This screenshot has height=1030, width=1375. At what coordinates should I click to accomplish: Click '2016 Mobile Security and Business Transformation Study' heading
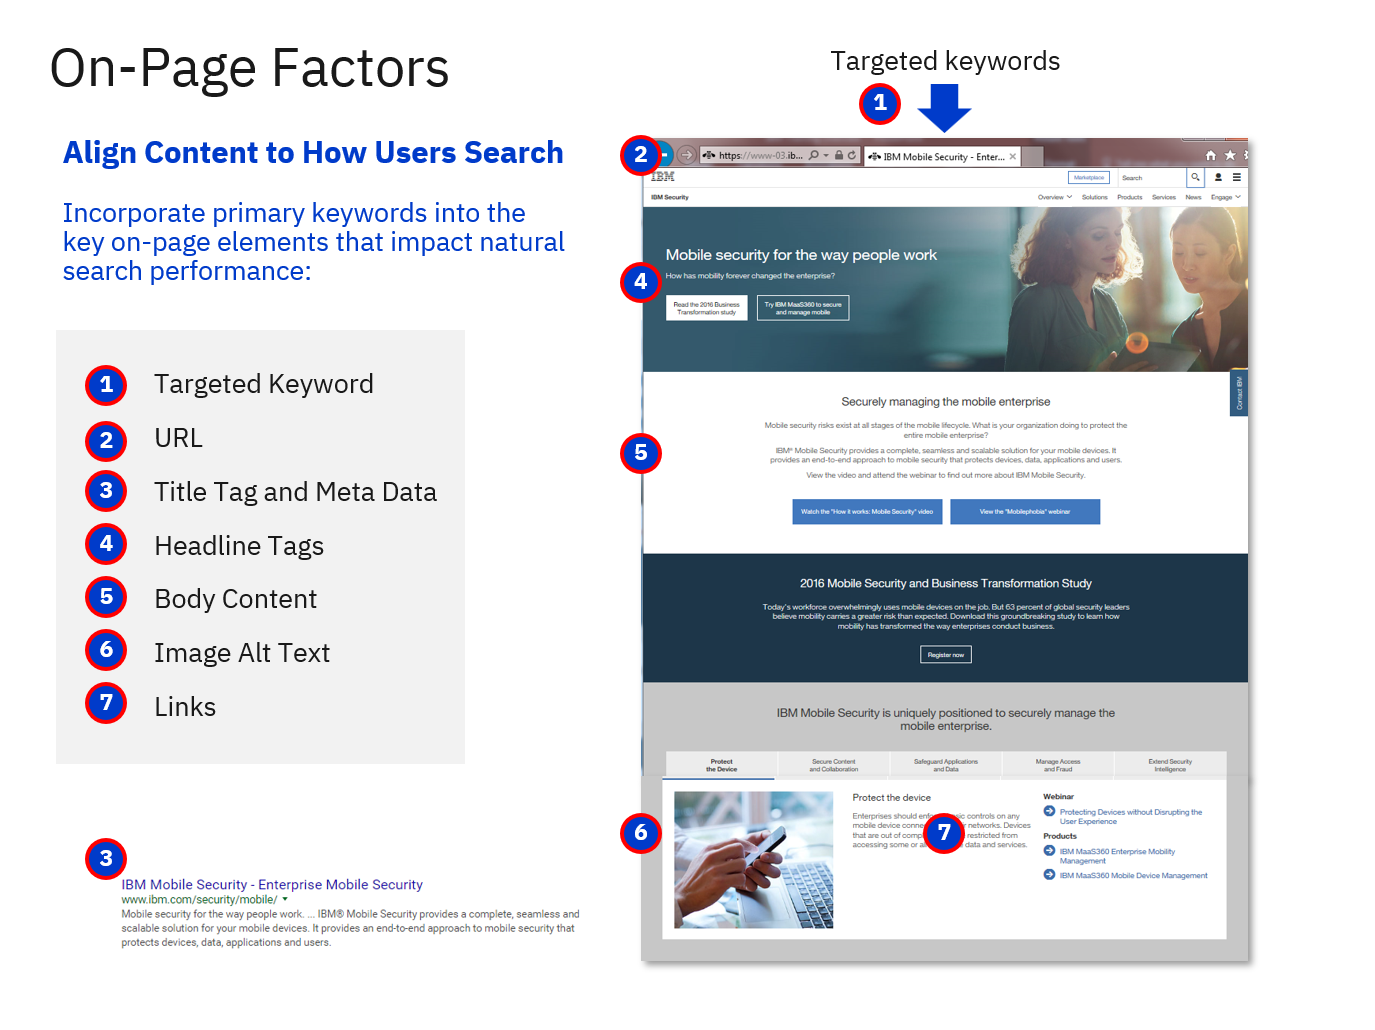click(946, 583)
